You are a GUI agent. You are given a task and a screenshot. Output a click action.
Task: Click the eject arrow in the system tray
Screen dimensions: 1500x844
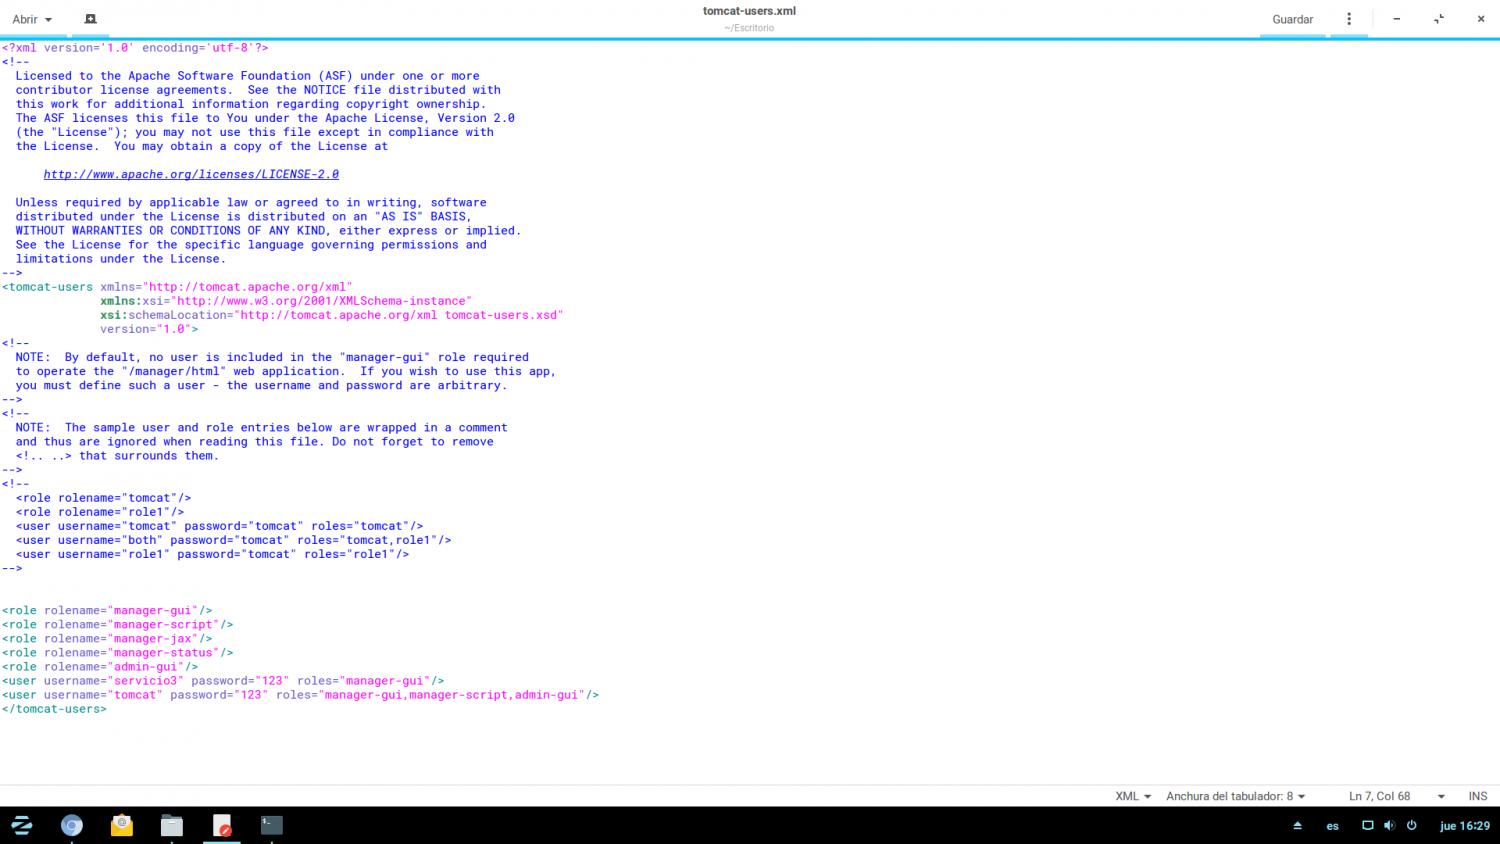click(1298, 825)
